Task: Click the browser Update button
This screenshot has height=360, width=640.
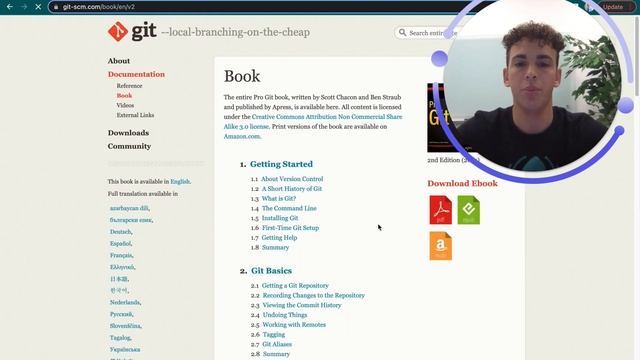Action: tap(613, 7)
